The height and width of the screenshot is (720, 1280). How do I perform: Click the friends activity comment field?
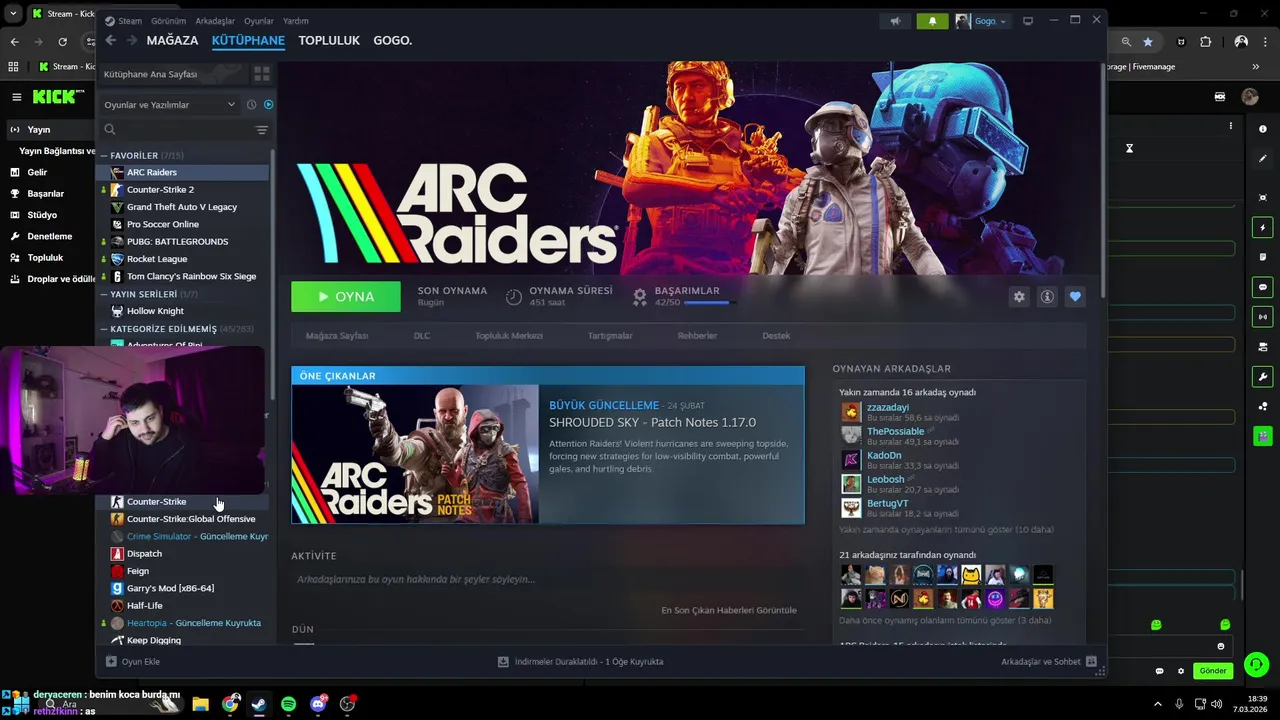pos(548,579)
